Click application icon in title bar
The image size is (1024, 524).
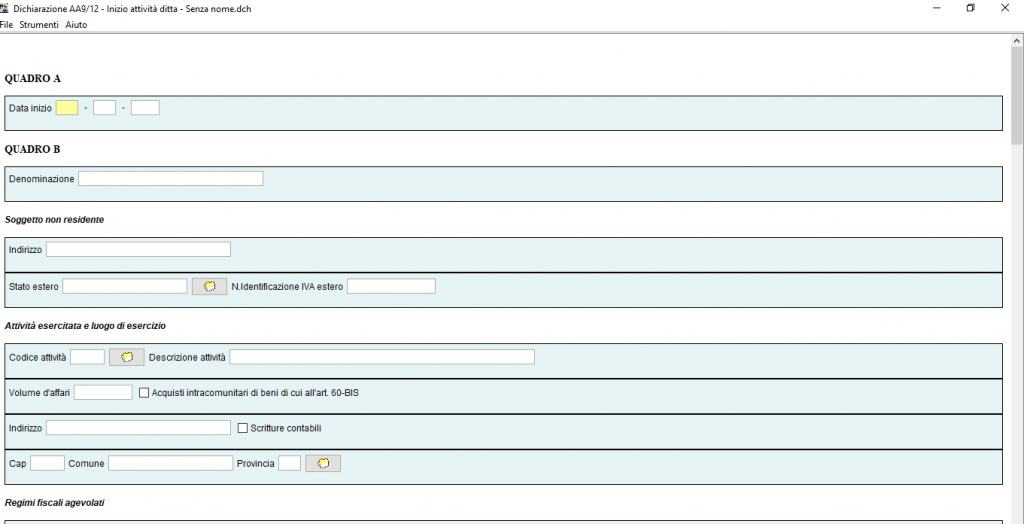point(6,8)
